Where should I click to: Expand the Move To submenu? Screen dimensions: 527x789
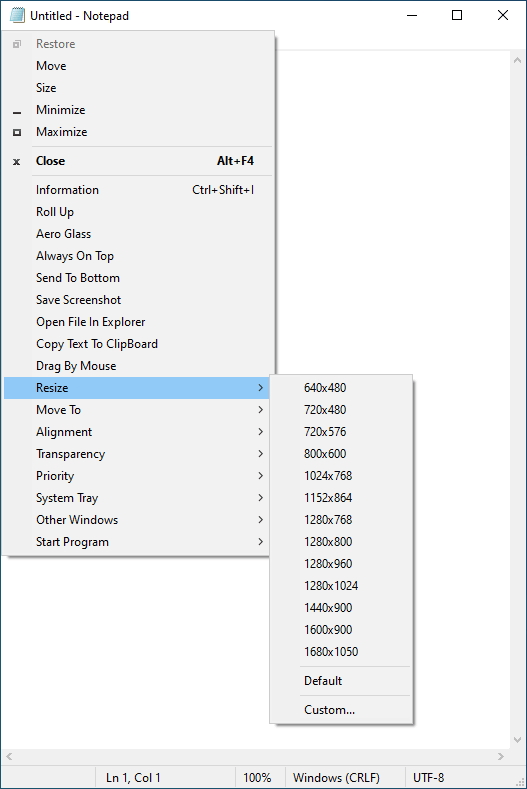coord(137,410)
